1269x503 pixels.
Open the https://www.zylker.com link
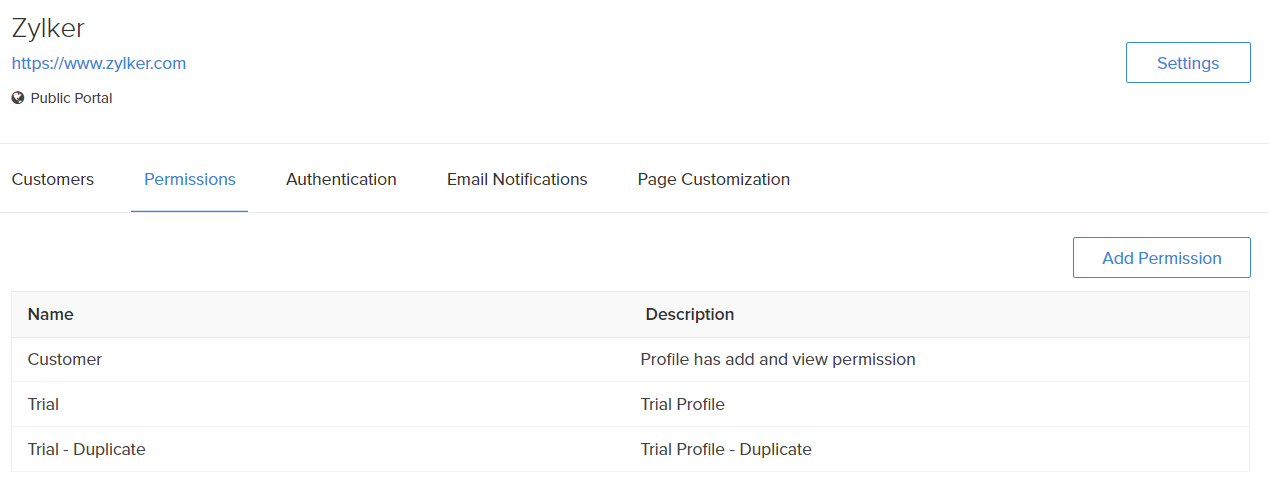coord(98,63)
